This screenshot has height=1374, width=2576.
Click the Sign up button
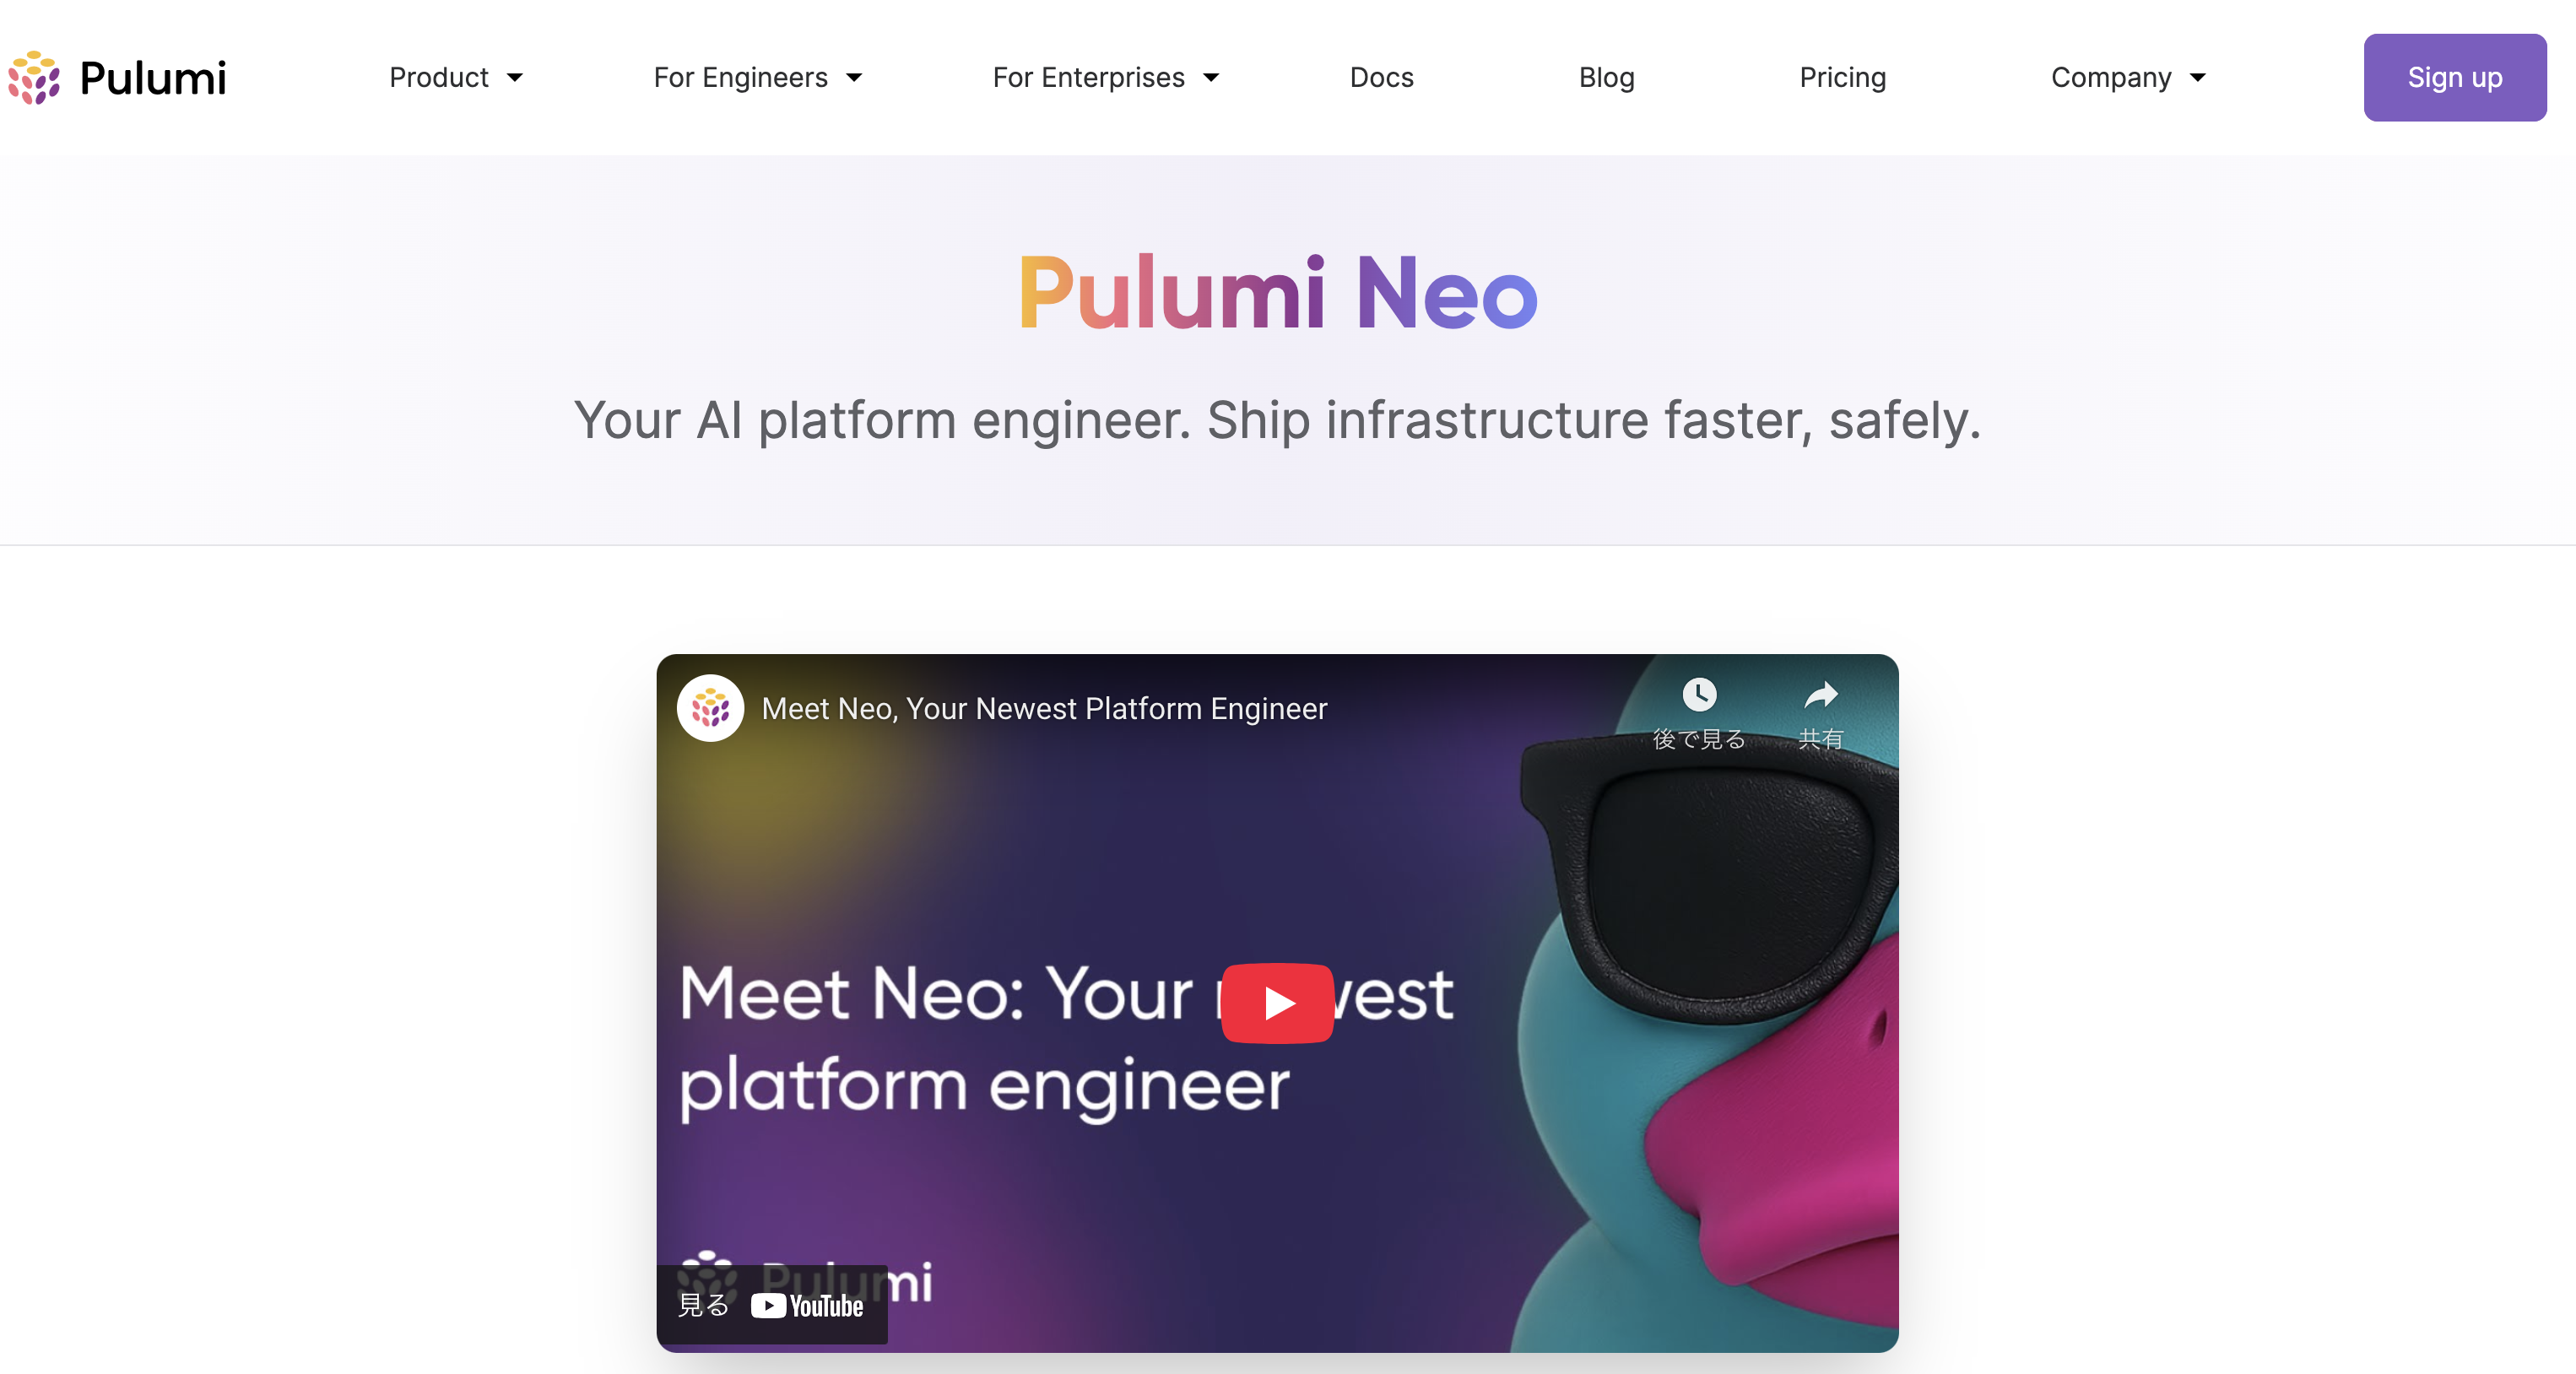click(x=2454, y=78)
